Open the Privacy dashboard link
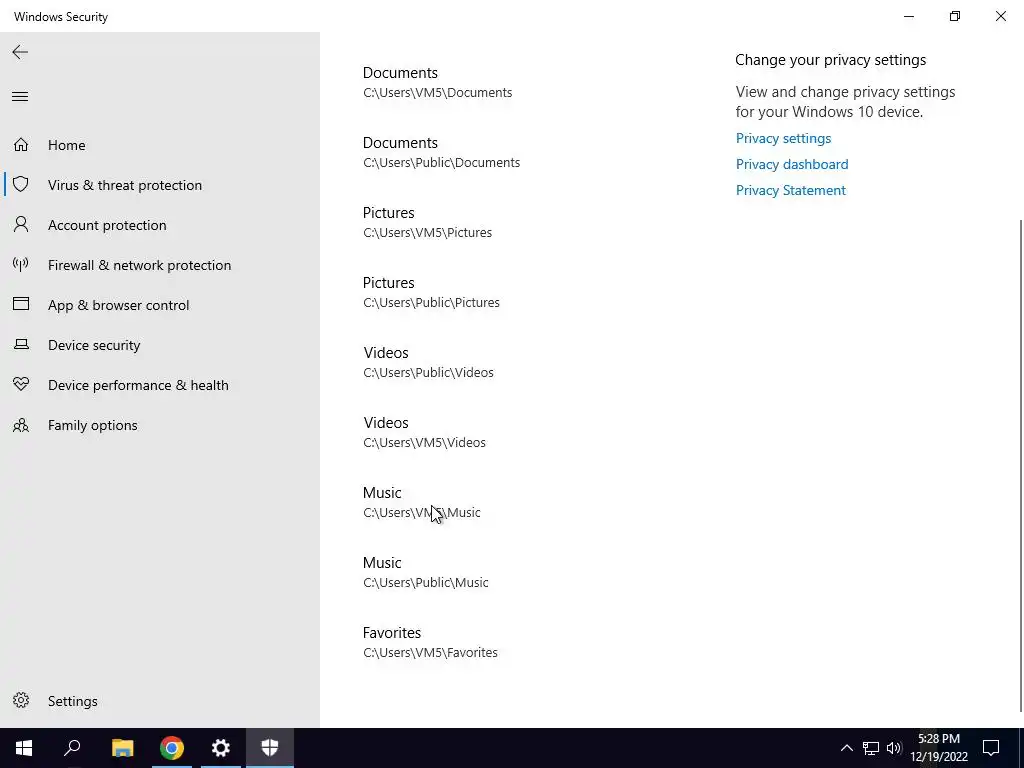Image resolution: width=1024 pixels, height=768 pixels. (792, 165)
